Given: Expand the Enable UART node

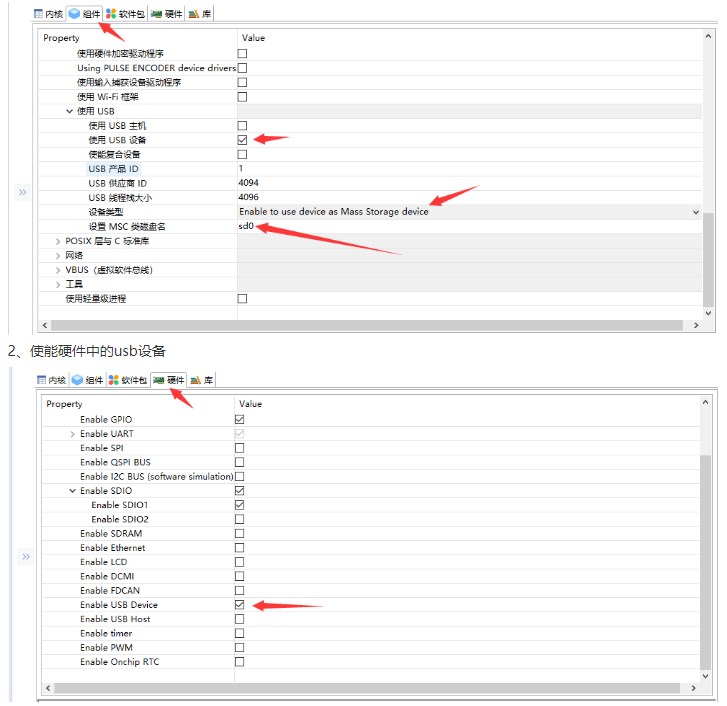Looking at the screenshot, I should (x=72, y=434).
